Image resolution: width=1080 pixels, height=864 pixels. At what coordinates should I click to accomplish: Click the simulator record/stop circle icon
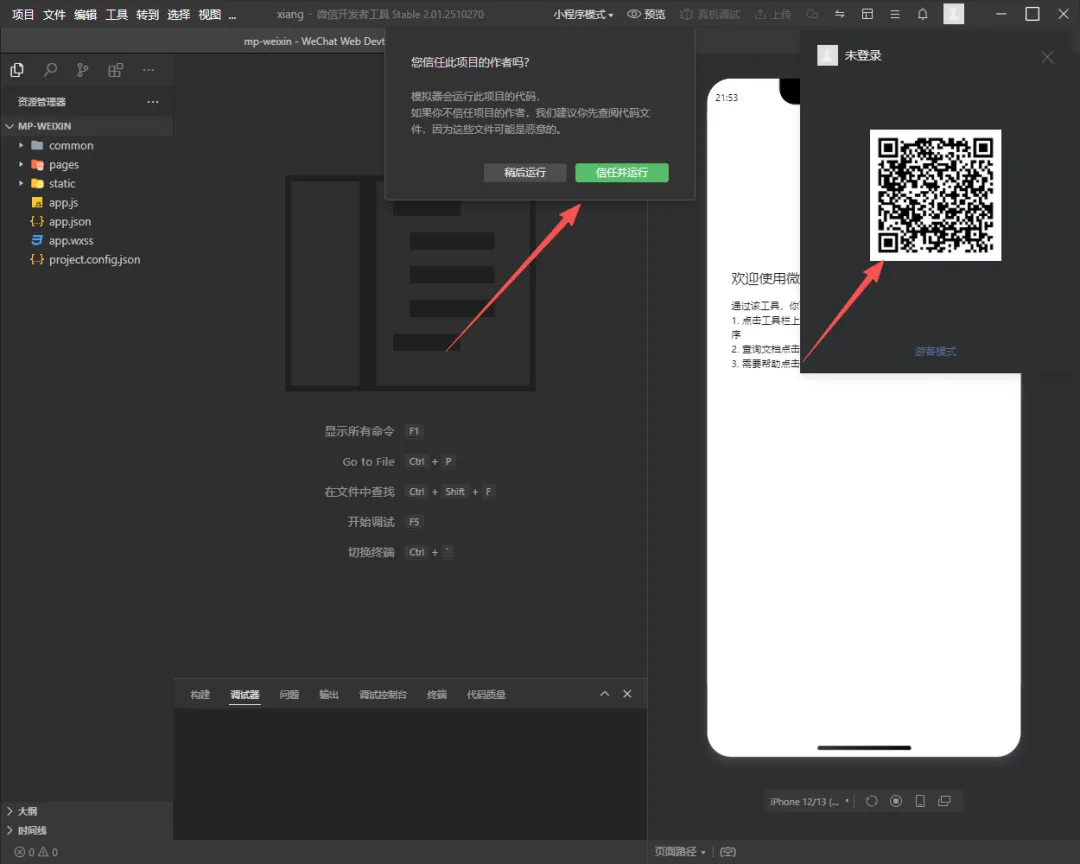(896, 801)
